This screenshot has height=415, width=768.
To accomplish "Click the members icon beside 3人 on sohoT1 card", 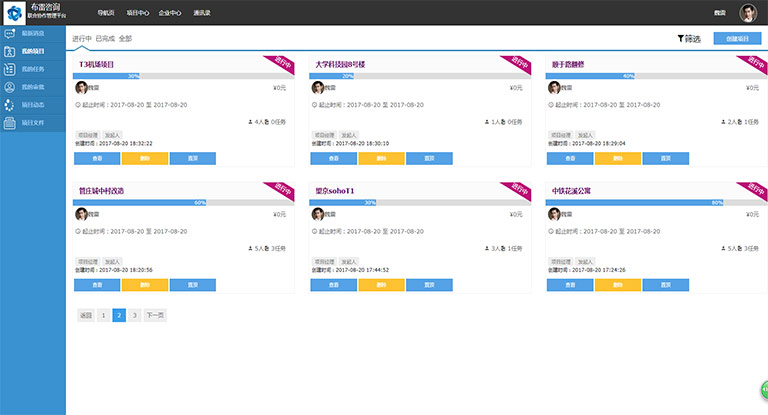I will 487,248.
